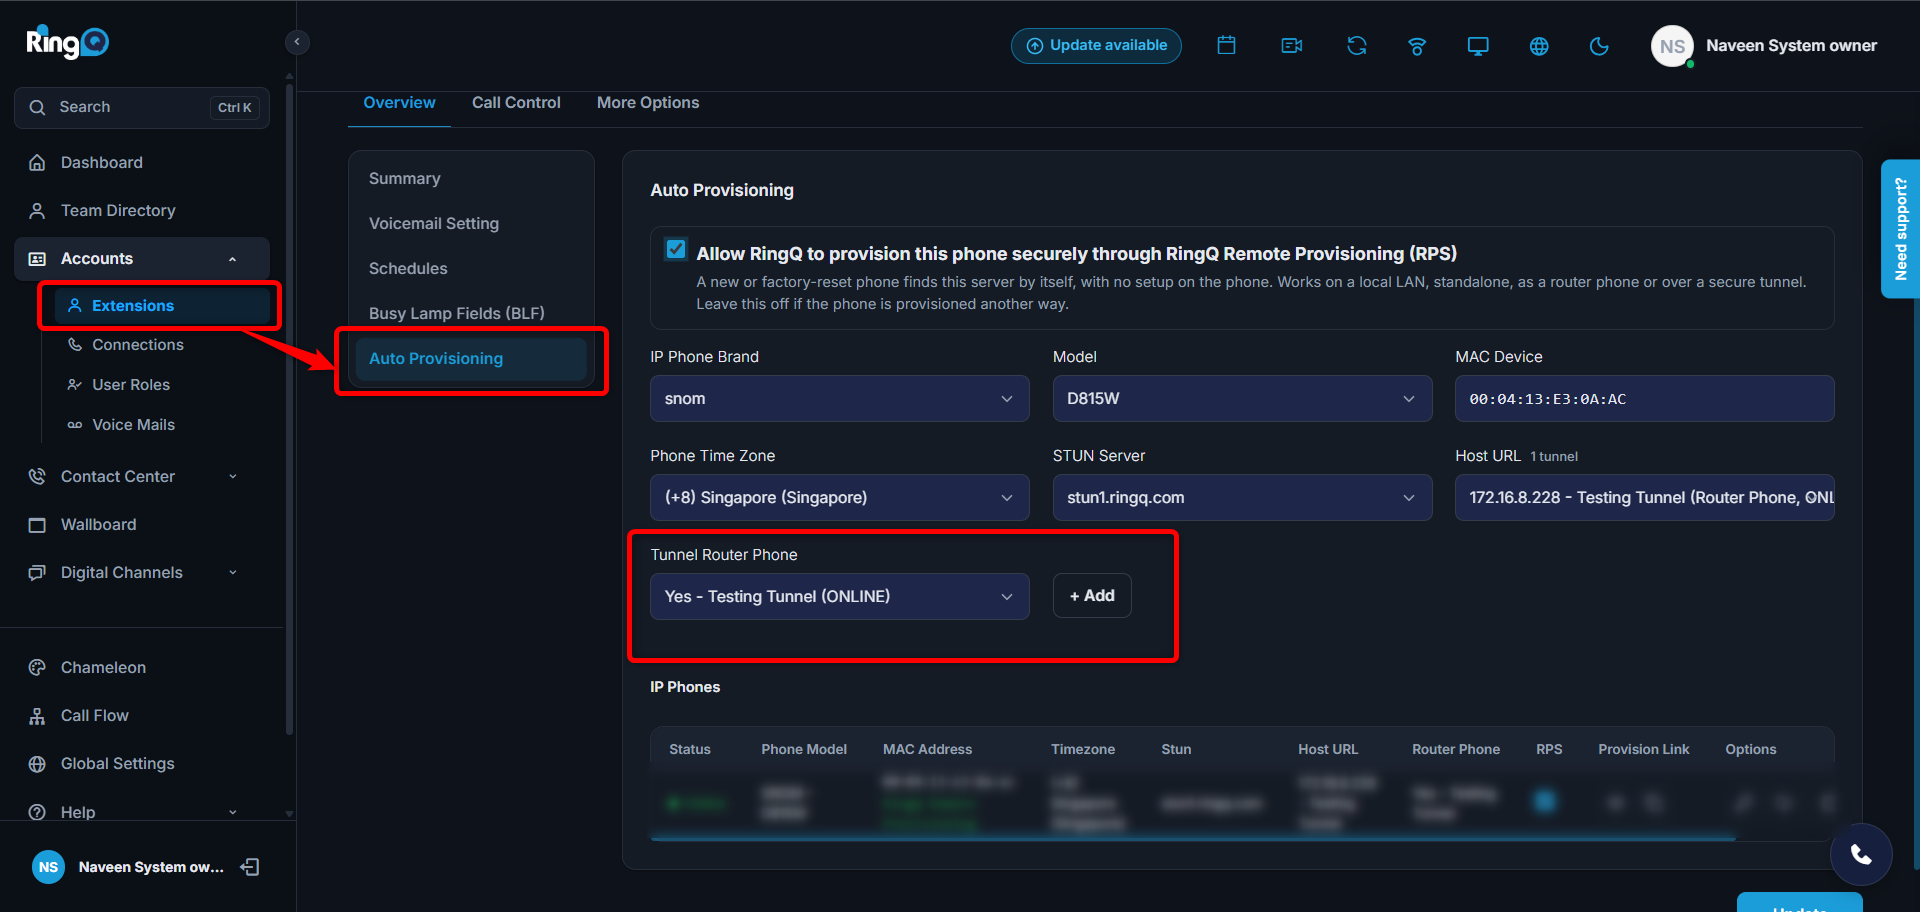Open the Model D815W dropdown

tap(1242, 398)
